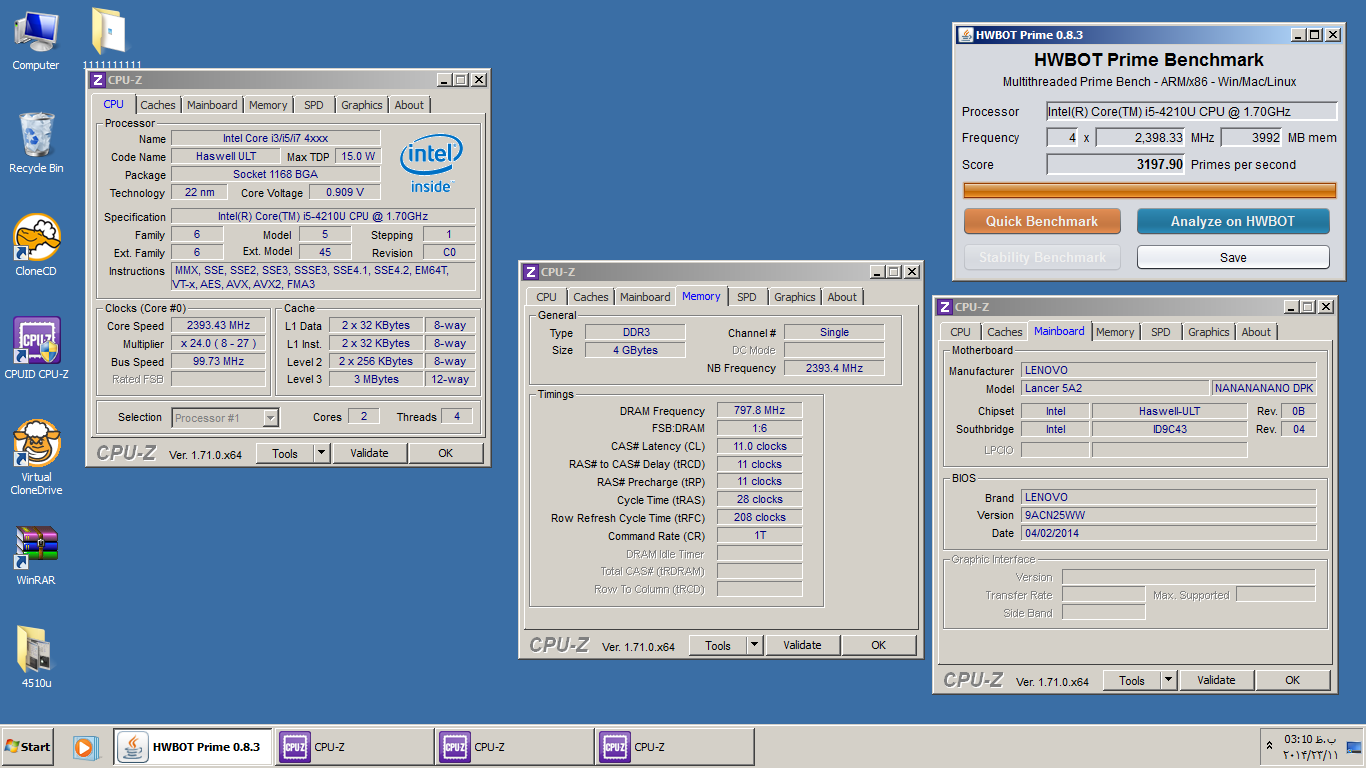Open Tools dropdown arrow in Memory window

(754, 645)
